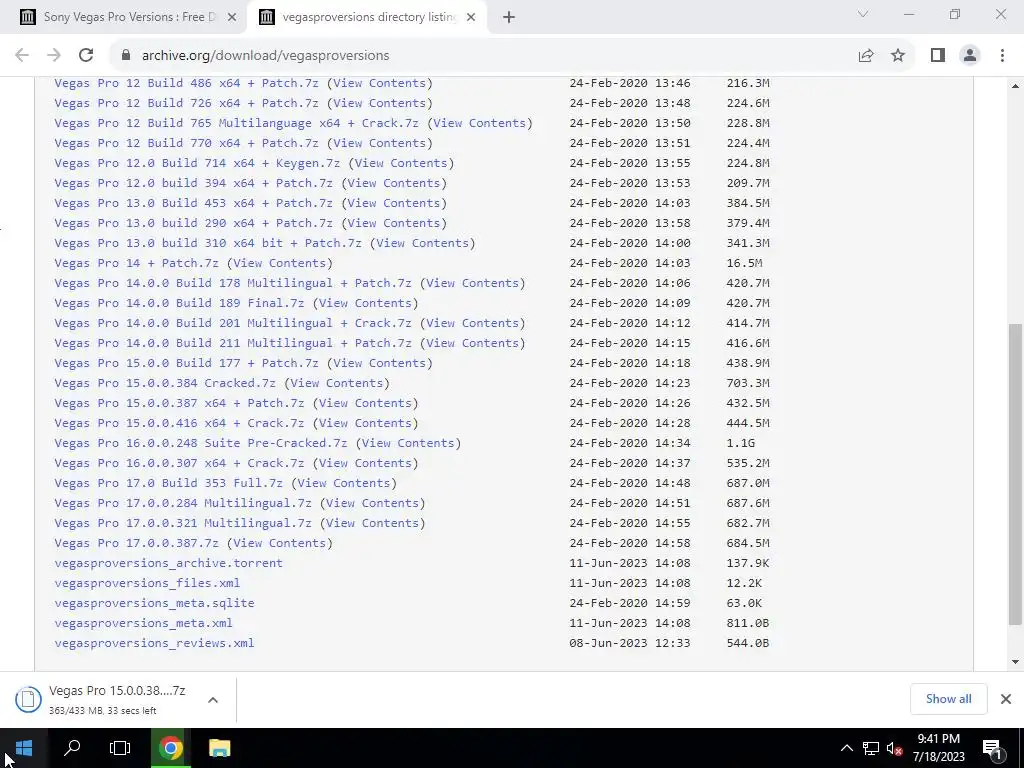Download Vegas Pro 15.0.0.416 x64 + Crack.7z
The image size is (1024, 768).
(x=179, y=423)
